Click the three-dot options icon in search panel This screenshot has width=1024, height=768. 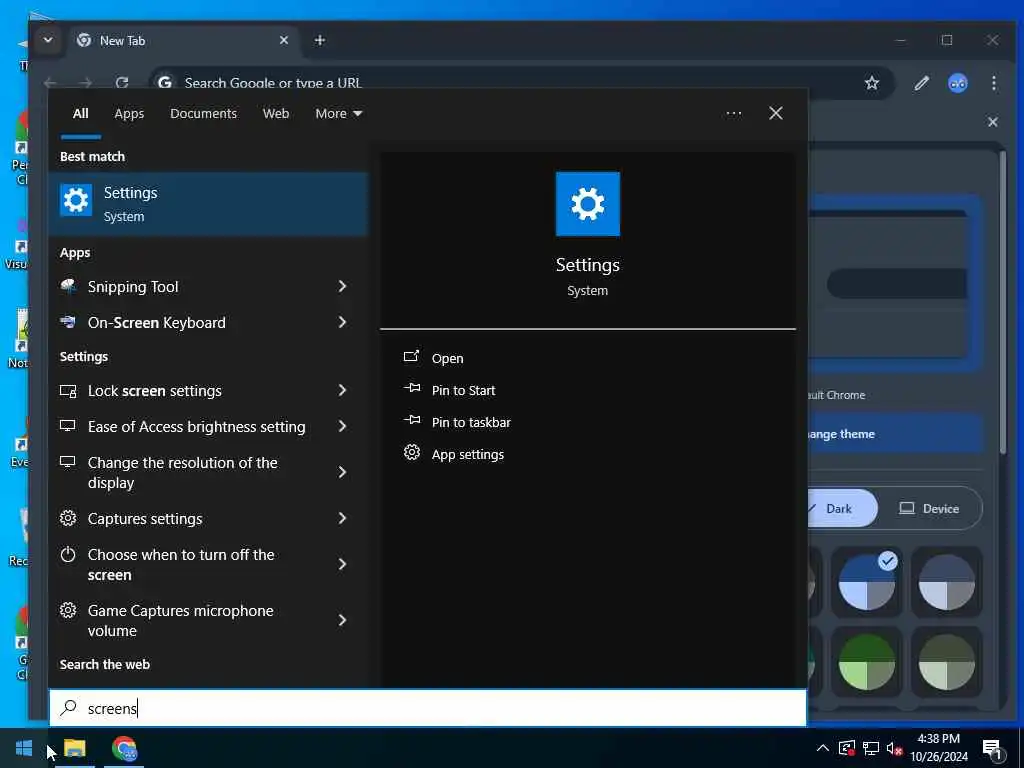pos(733,114)
